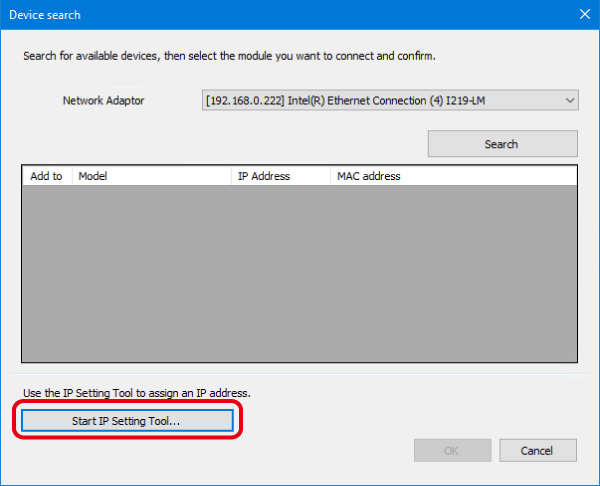The image size is (600, 486).
Task: Click inside the empty device list area
Action: click(x=299, y=272)
